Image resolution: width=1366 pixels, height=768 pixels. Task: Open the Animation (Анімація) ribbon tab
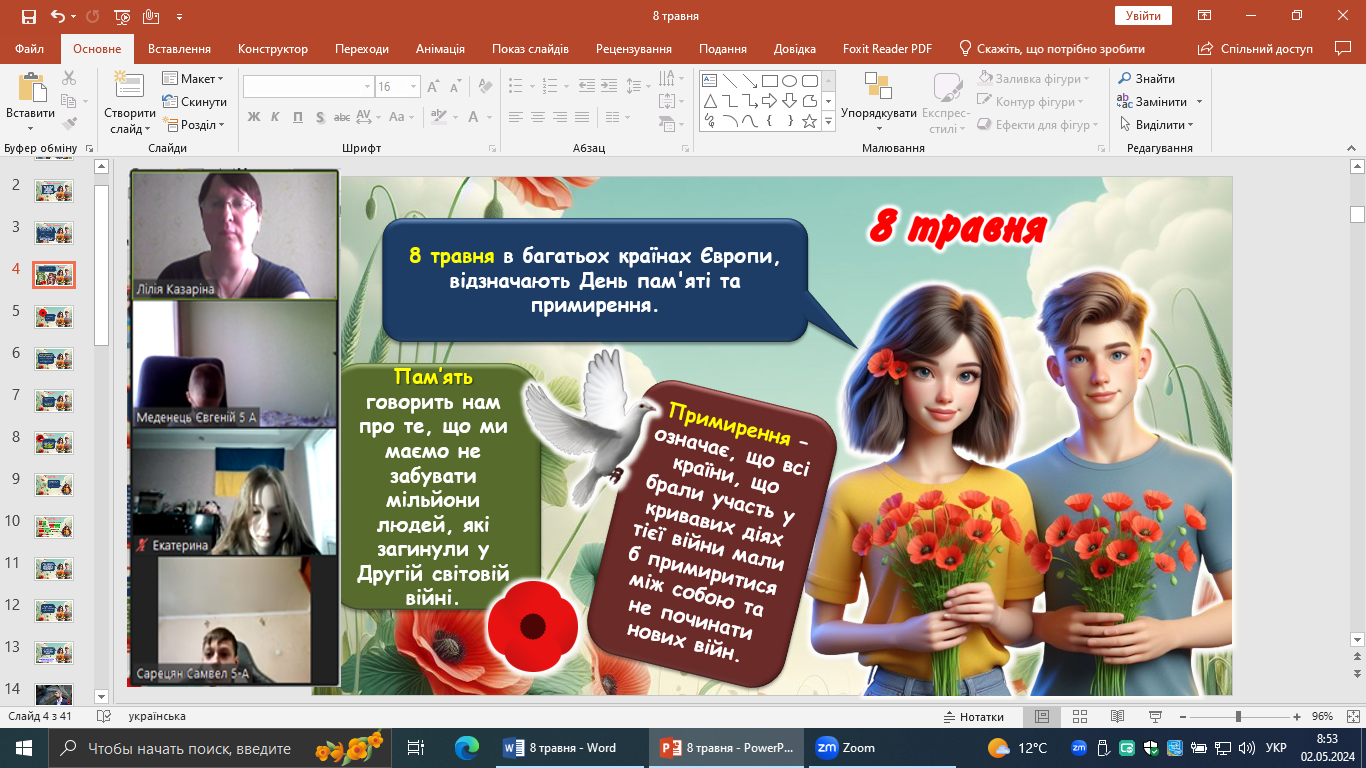pyautogui.click(x=440, y=49)
